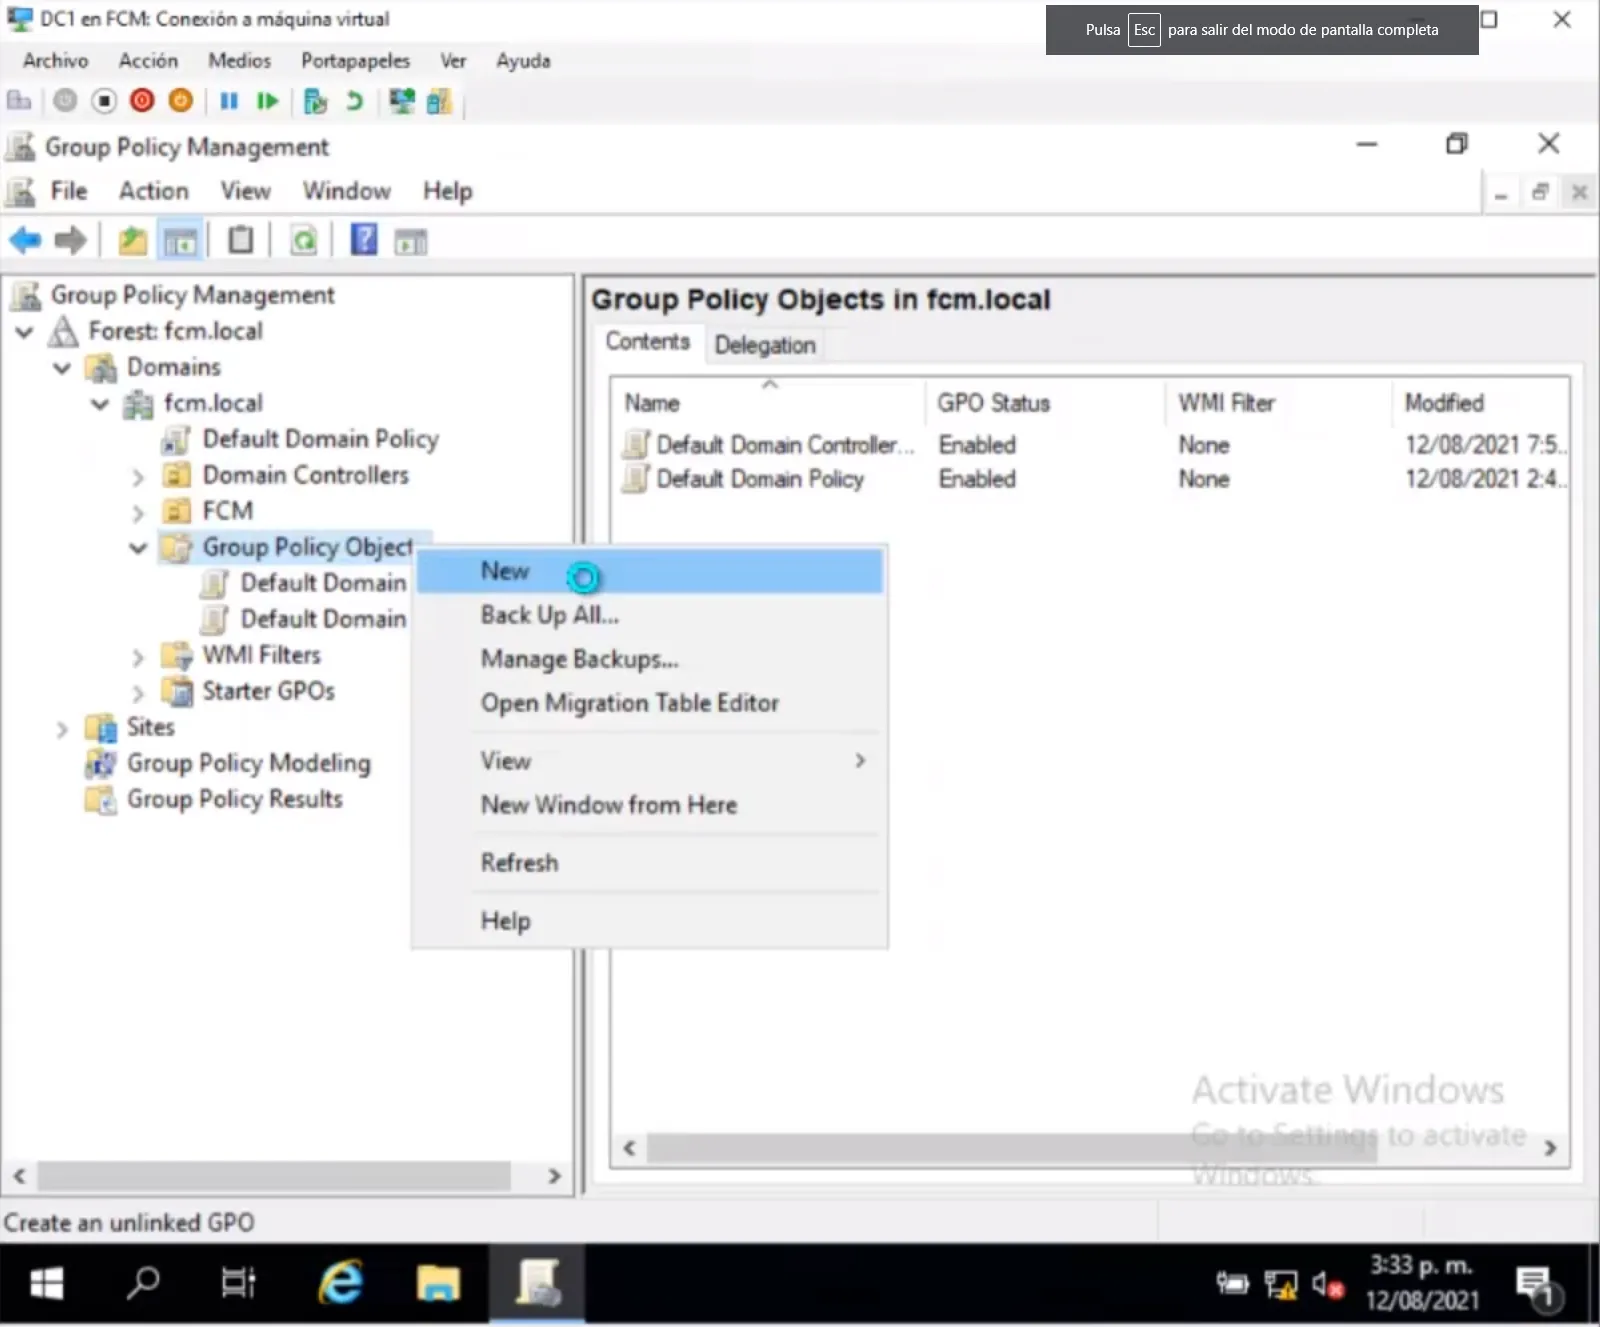
Task: Choose Back Up All... from context menu
Action: click(x=549, y=615)
